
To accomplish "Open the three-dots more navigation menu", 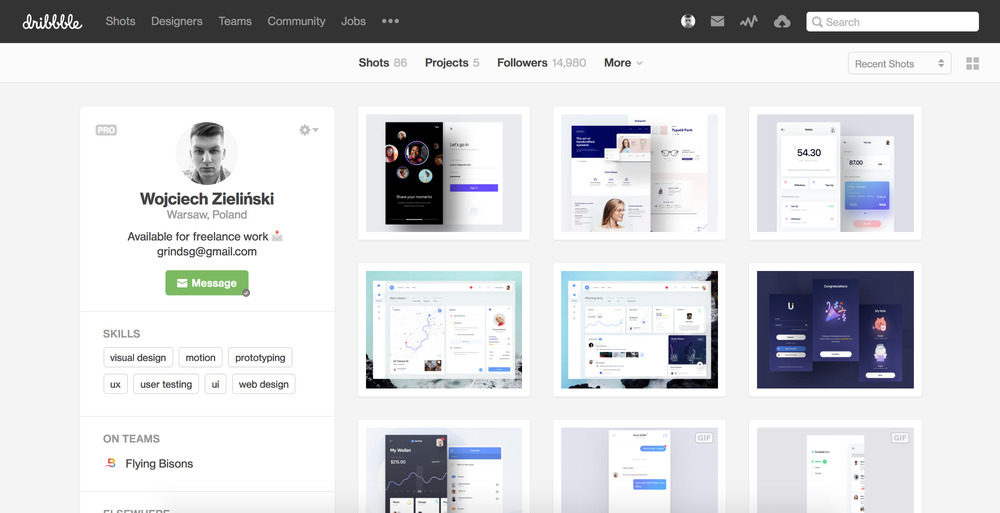I will pyautogui.click(x=390, y=21).
